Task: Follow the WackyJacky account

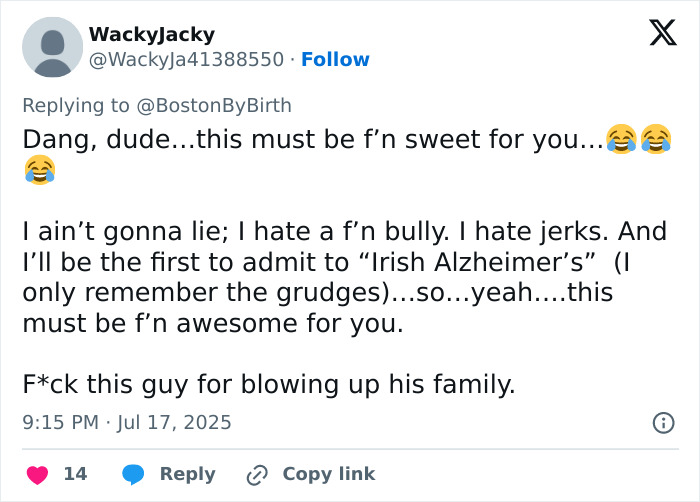Action: coord(335,60)
